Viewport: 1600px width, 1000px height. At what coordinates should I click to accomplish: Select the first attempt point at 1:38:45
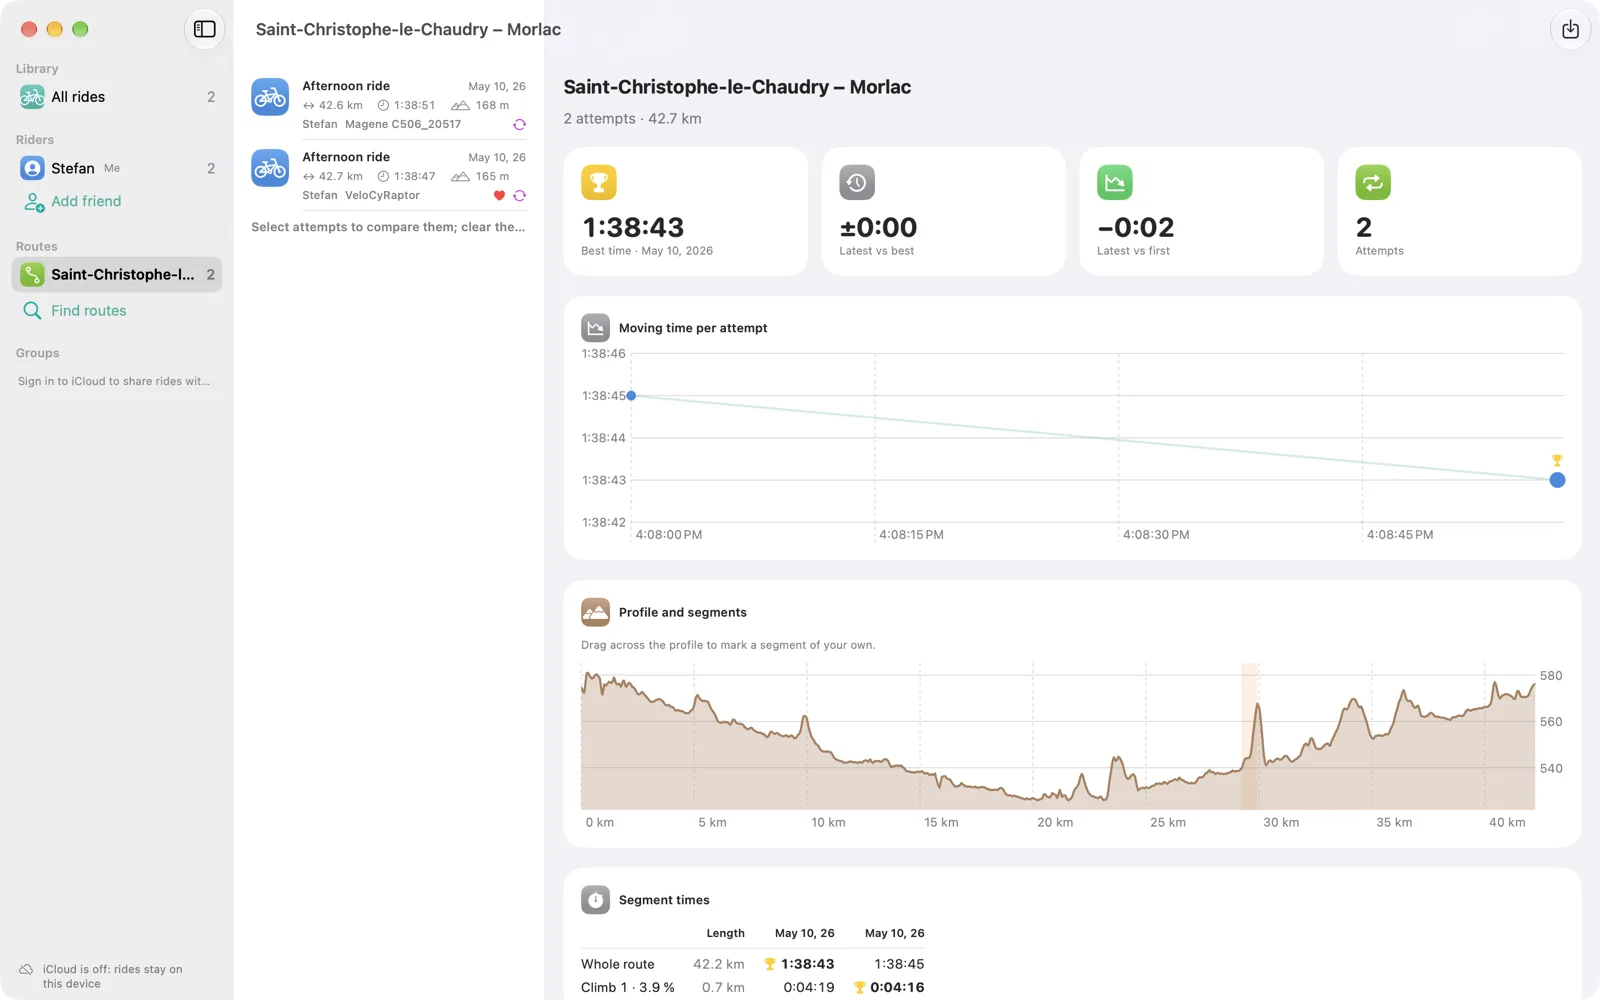pyautogui.click(x=631, y=396)
